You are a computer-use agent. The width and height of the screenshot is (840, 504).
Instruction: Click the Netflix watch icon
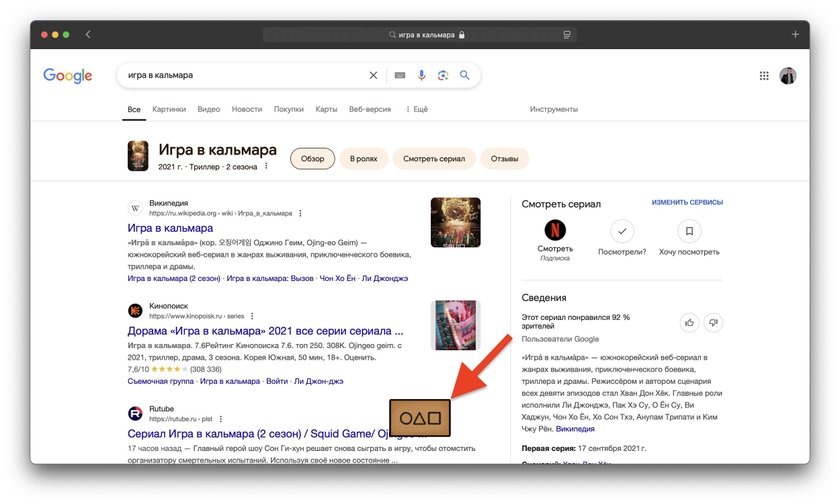(555, 230)
